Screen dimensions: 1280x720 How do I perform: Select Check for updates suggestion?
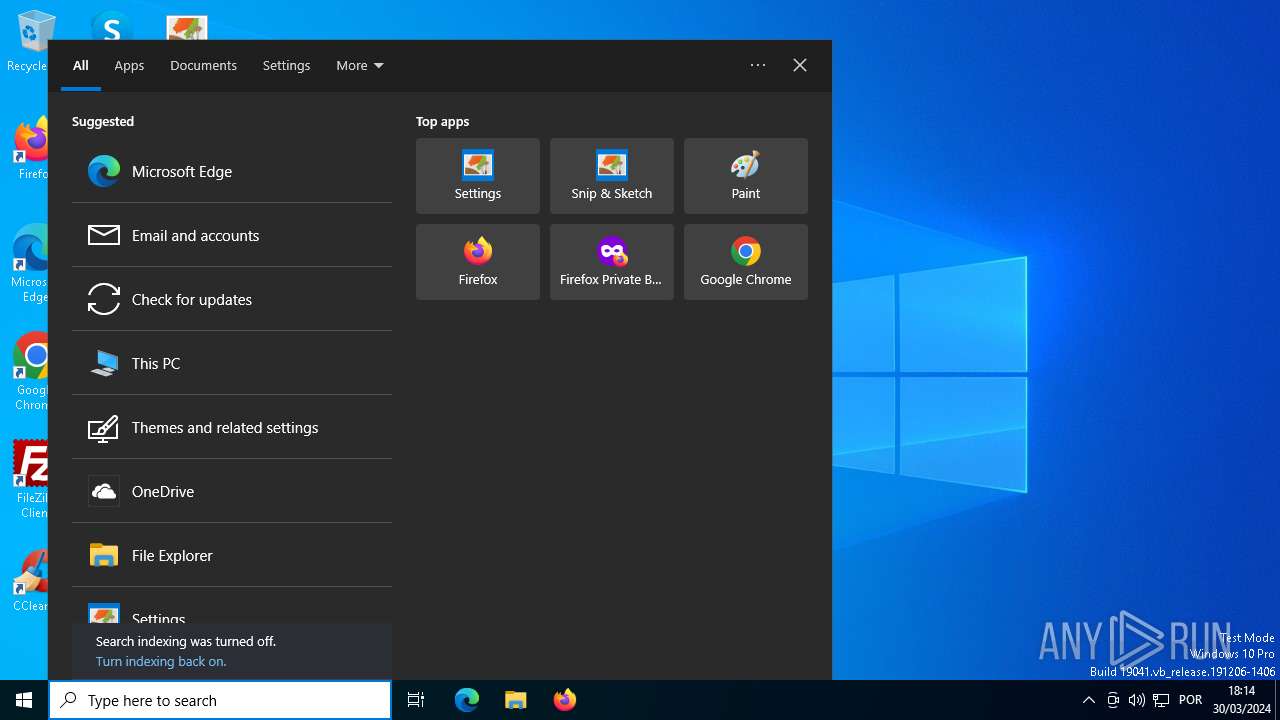232,299
